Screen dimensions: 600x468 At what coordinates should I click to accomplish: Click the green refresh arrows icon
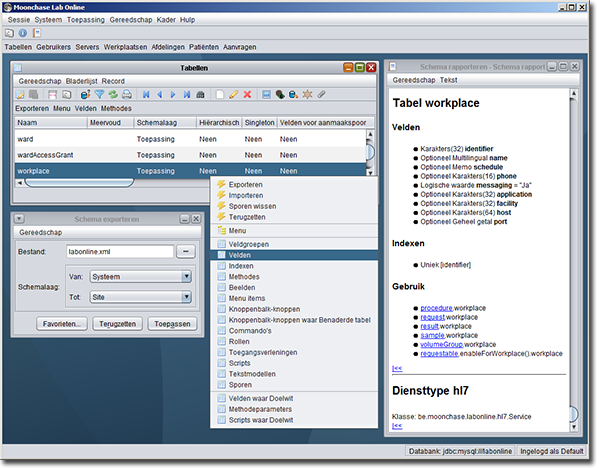(113, 95)
